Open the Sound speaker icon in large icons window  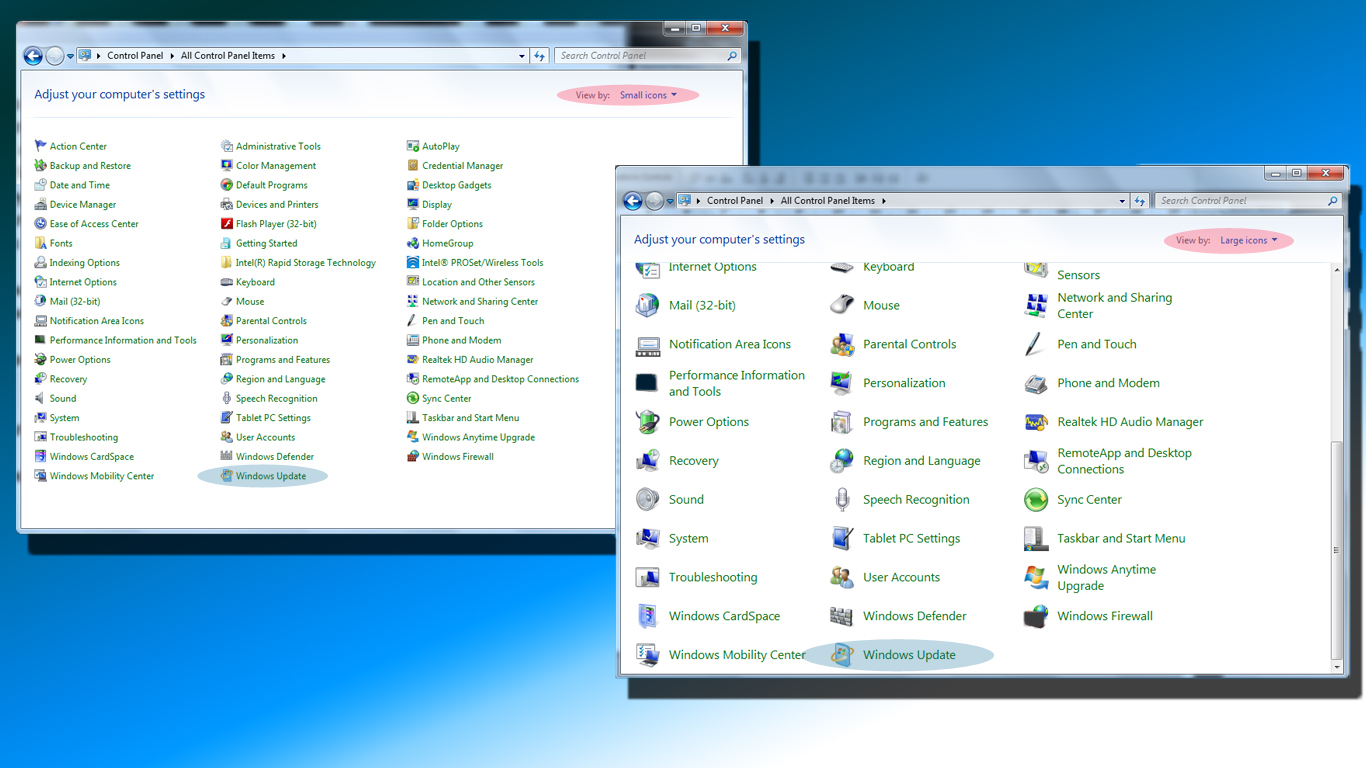click(648, 499)
